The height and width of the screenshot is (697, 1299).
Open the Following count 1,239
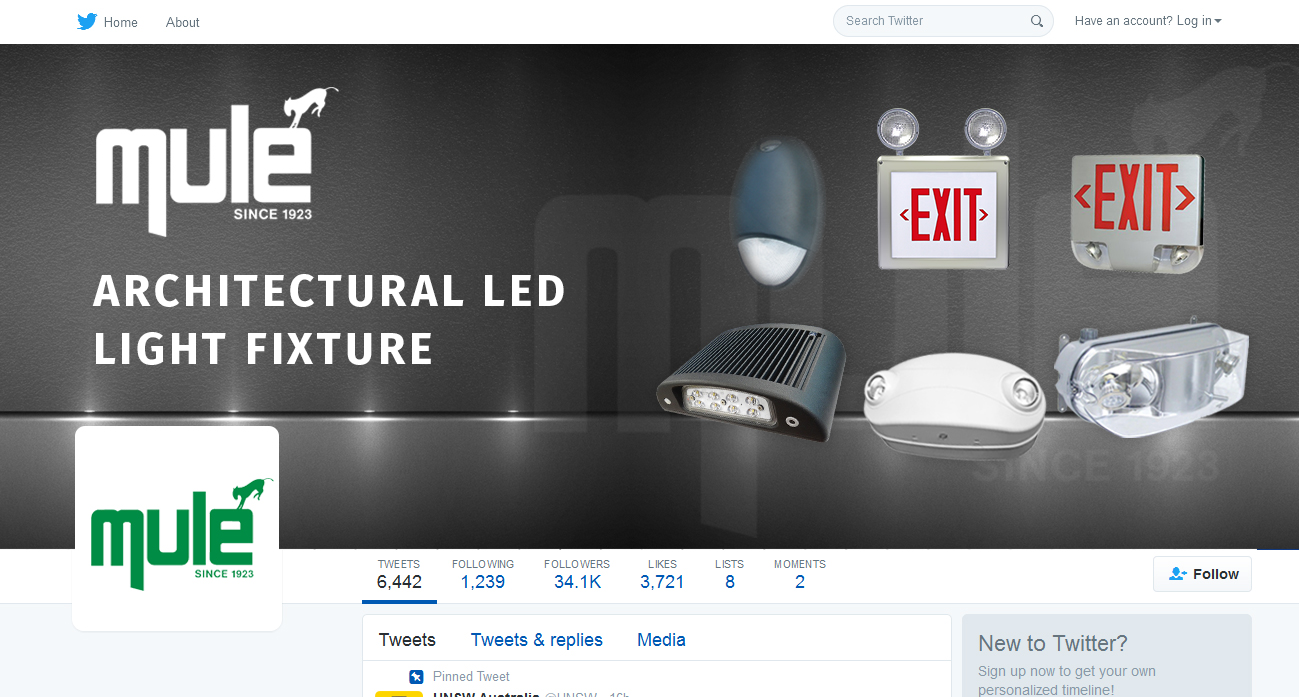[483, 575]
